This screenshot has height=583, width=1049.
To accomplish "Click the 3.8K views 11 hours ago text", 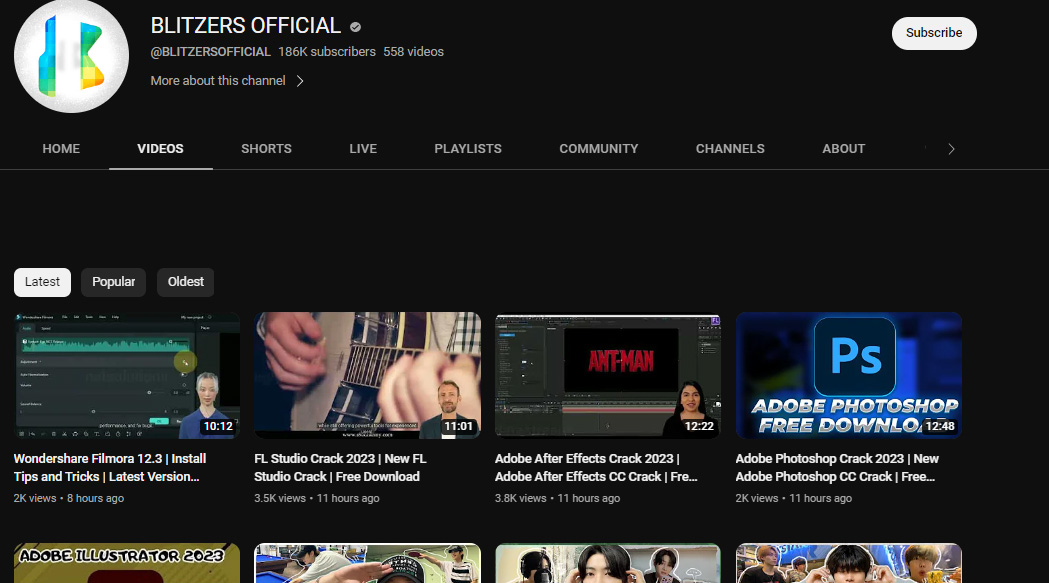I will (557, 498).
